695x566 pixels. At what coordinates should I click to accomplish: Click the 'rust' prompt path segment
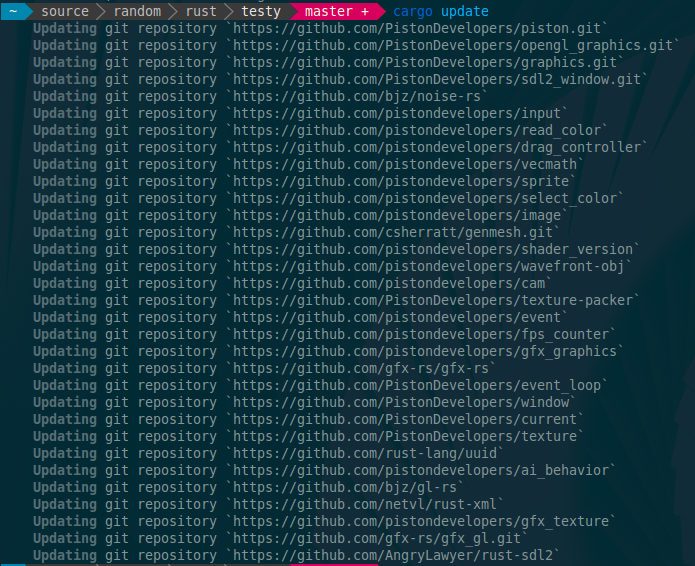coord(201,11)
